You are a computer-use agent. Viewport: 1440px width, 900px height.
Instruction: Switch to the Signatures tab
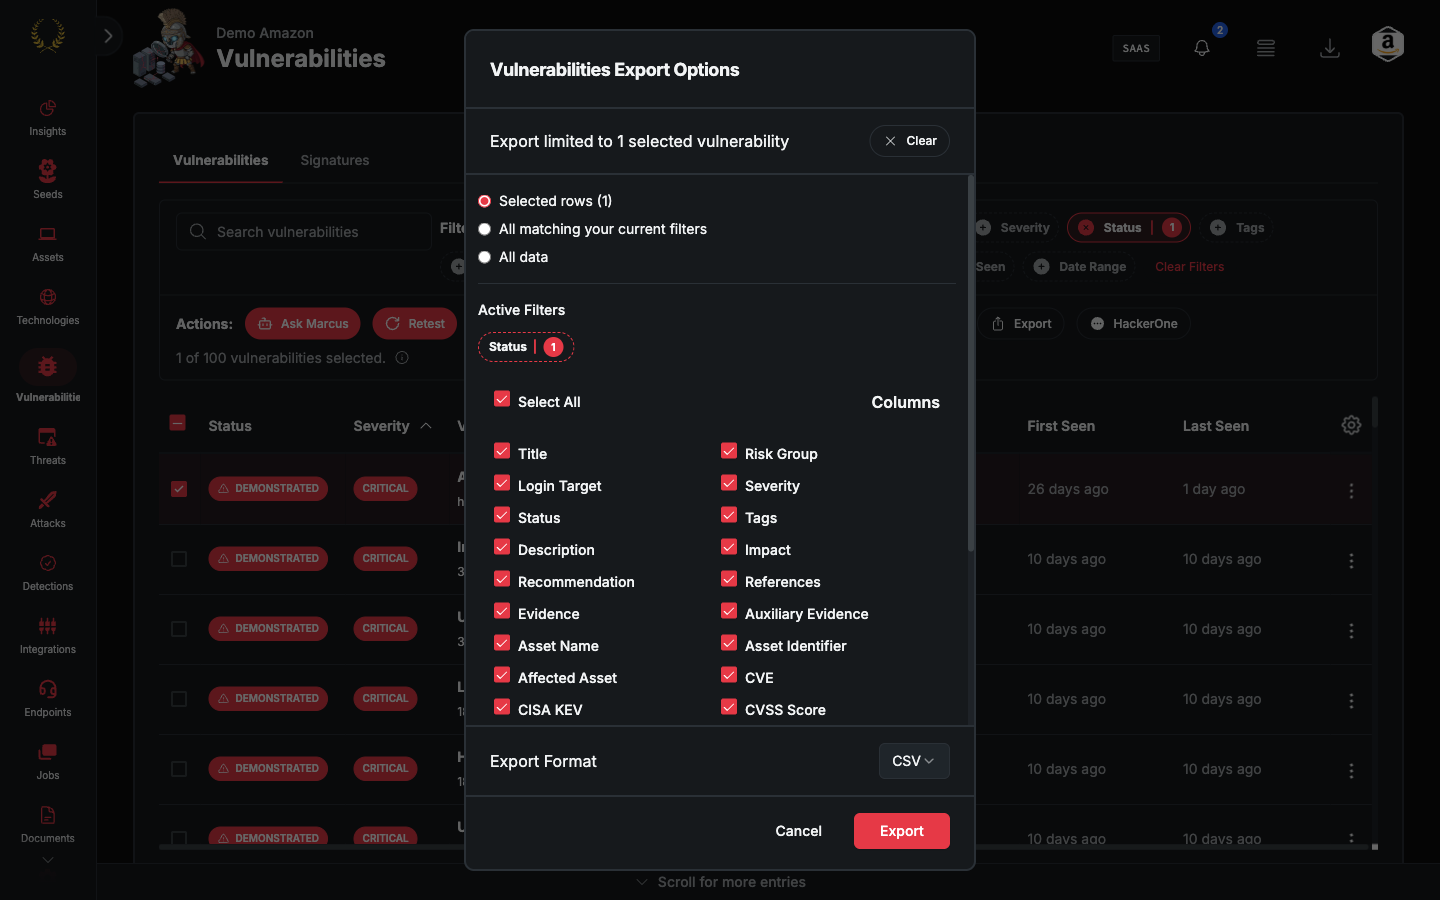tap(335, 160)
